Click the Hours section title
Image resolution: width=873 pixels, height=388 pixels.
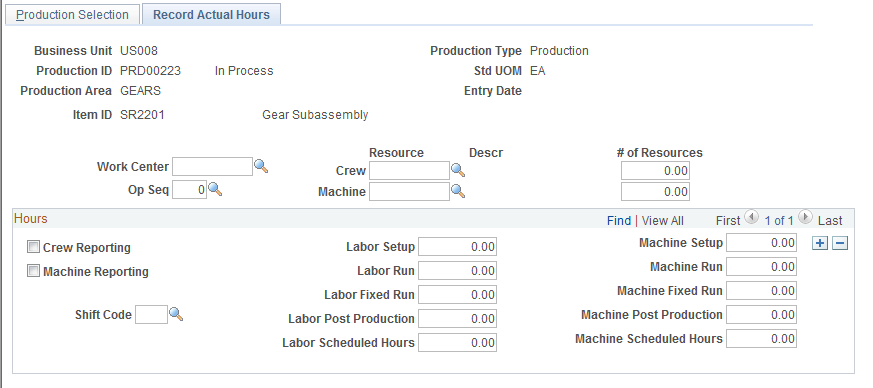point(31,218)
